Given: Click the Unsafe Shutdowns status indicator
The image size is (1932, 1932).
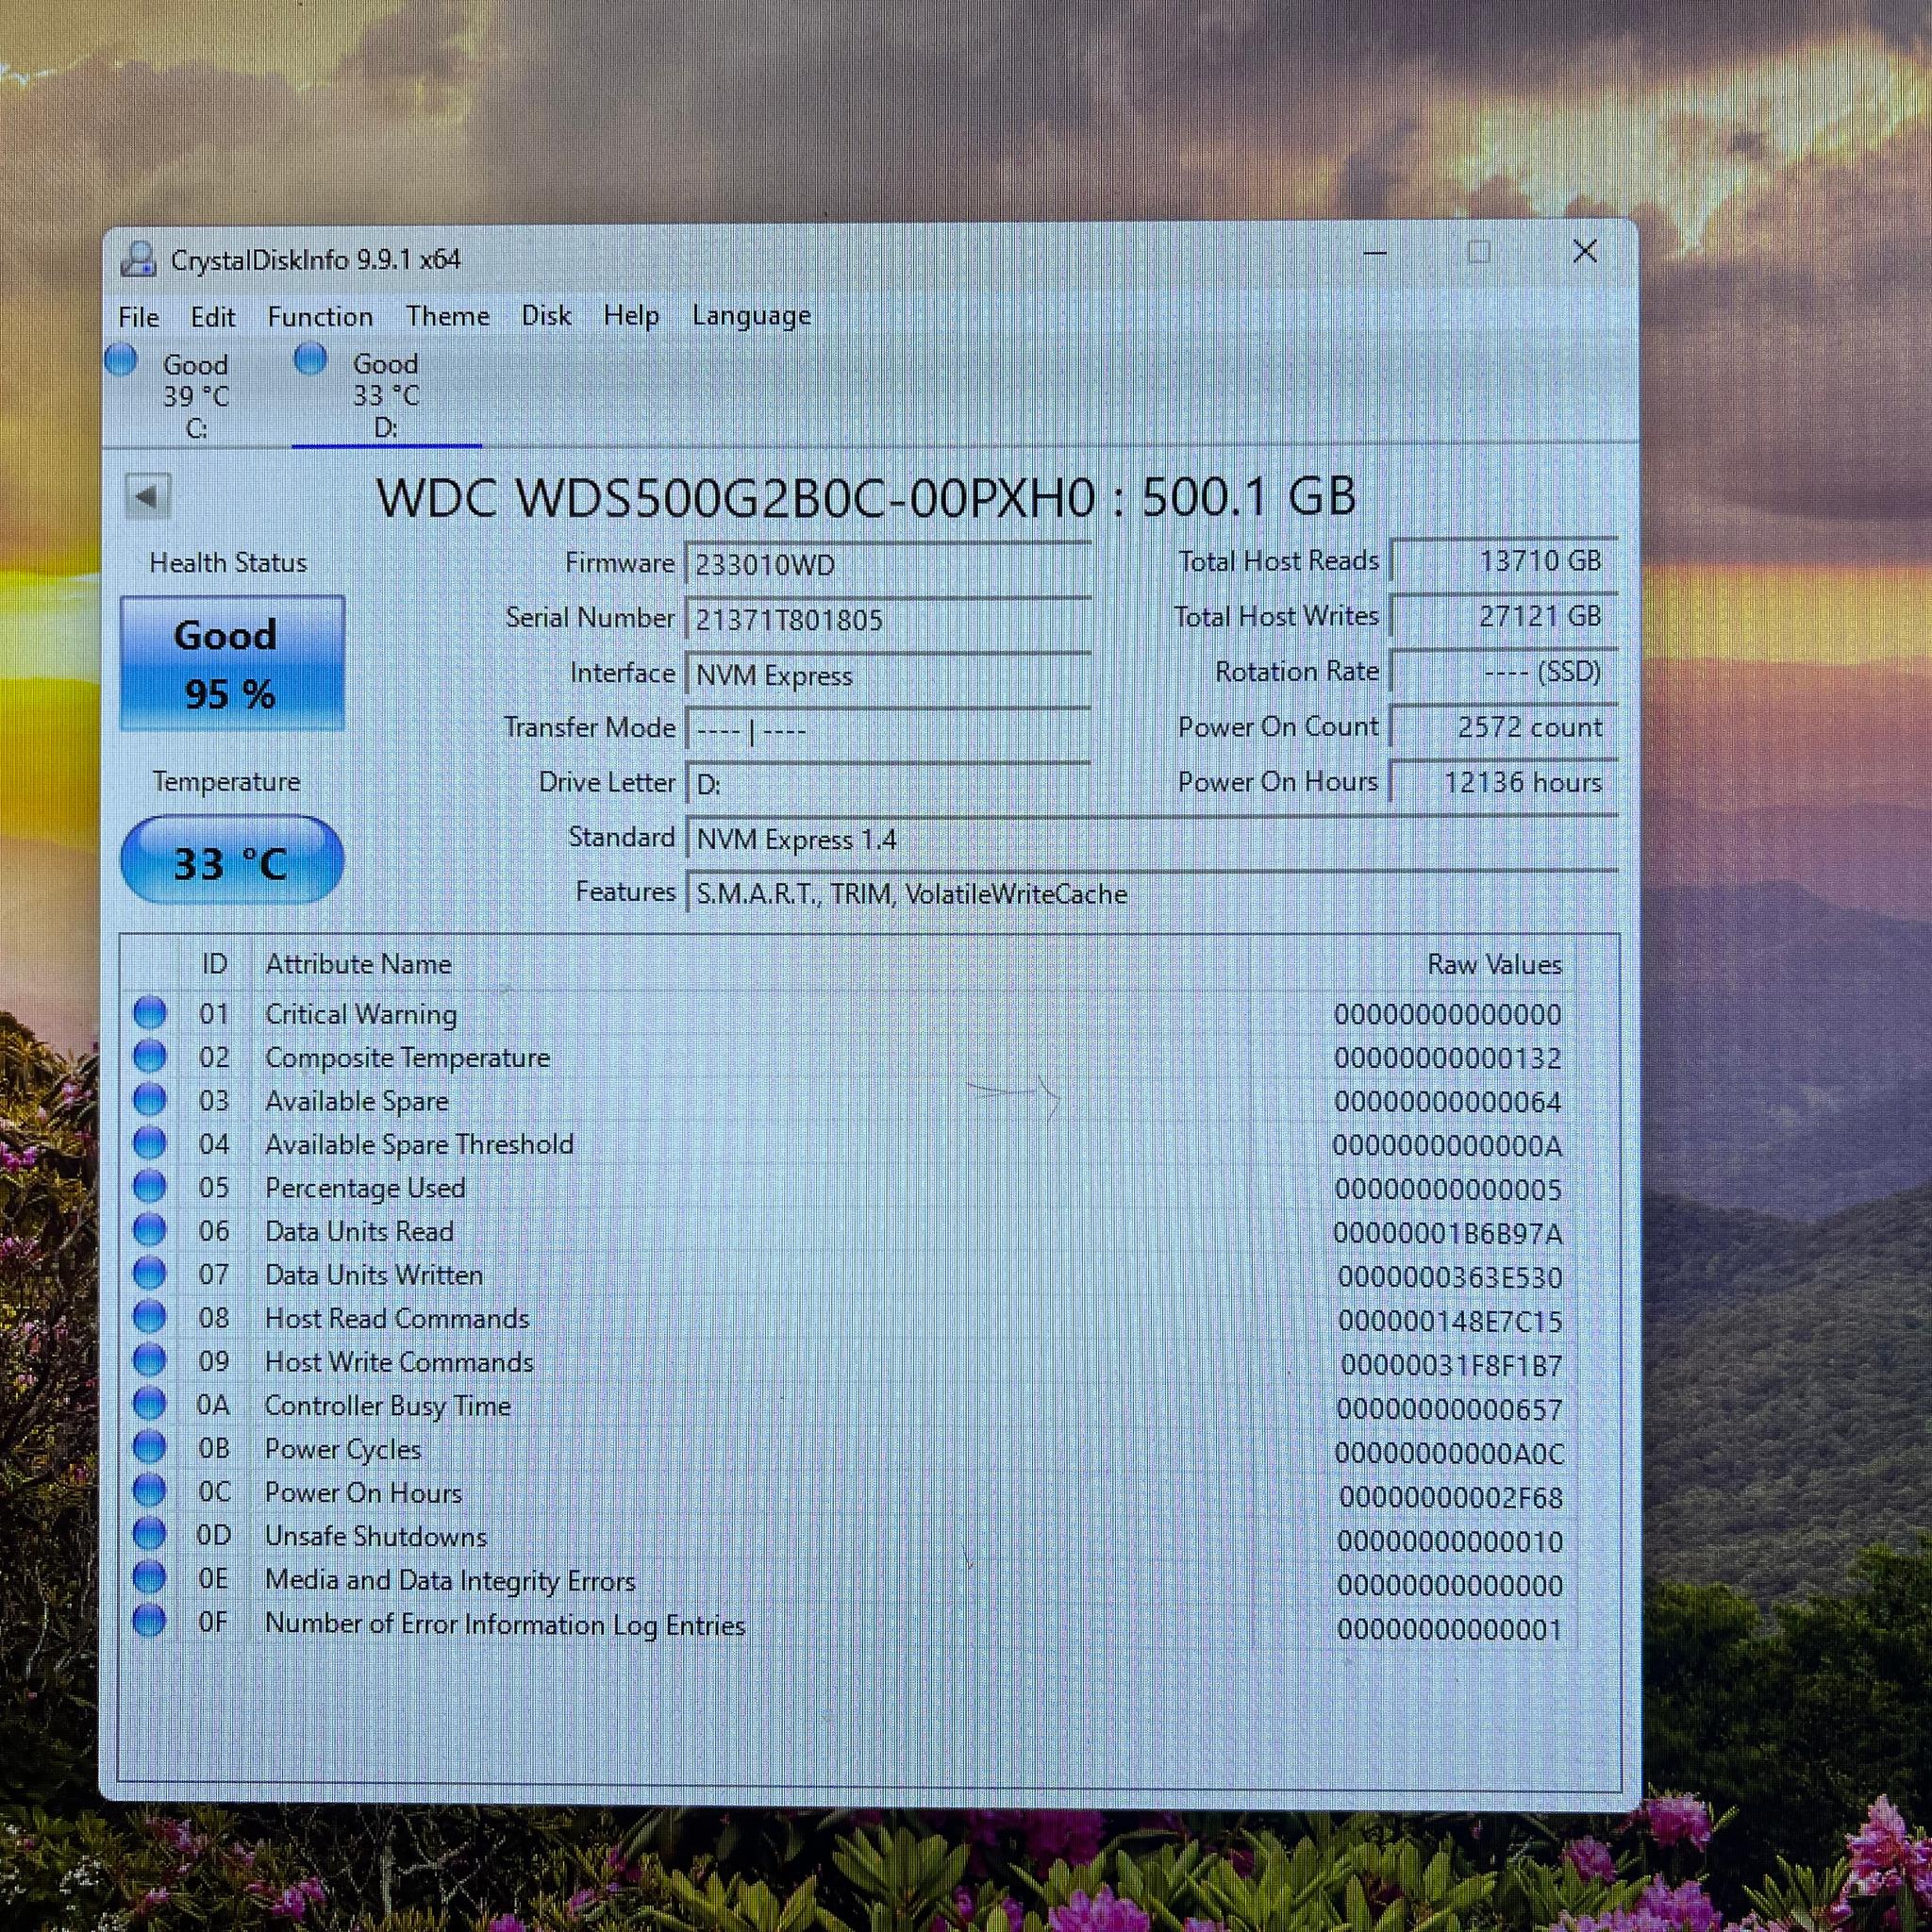Looking at the screenshot, I should (150, 1534).
